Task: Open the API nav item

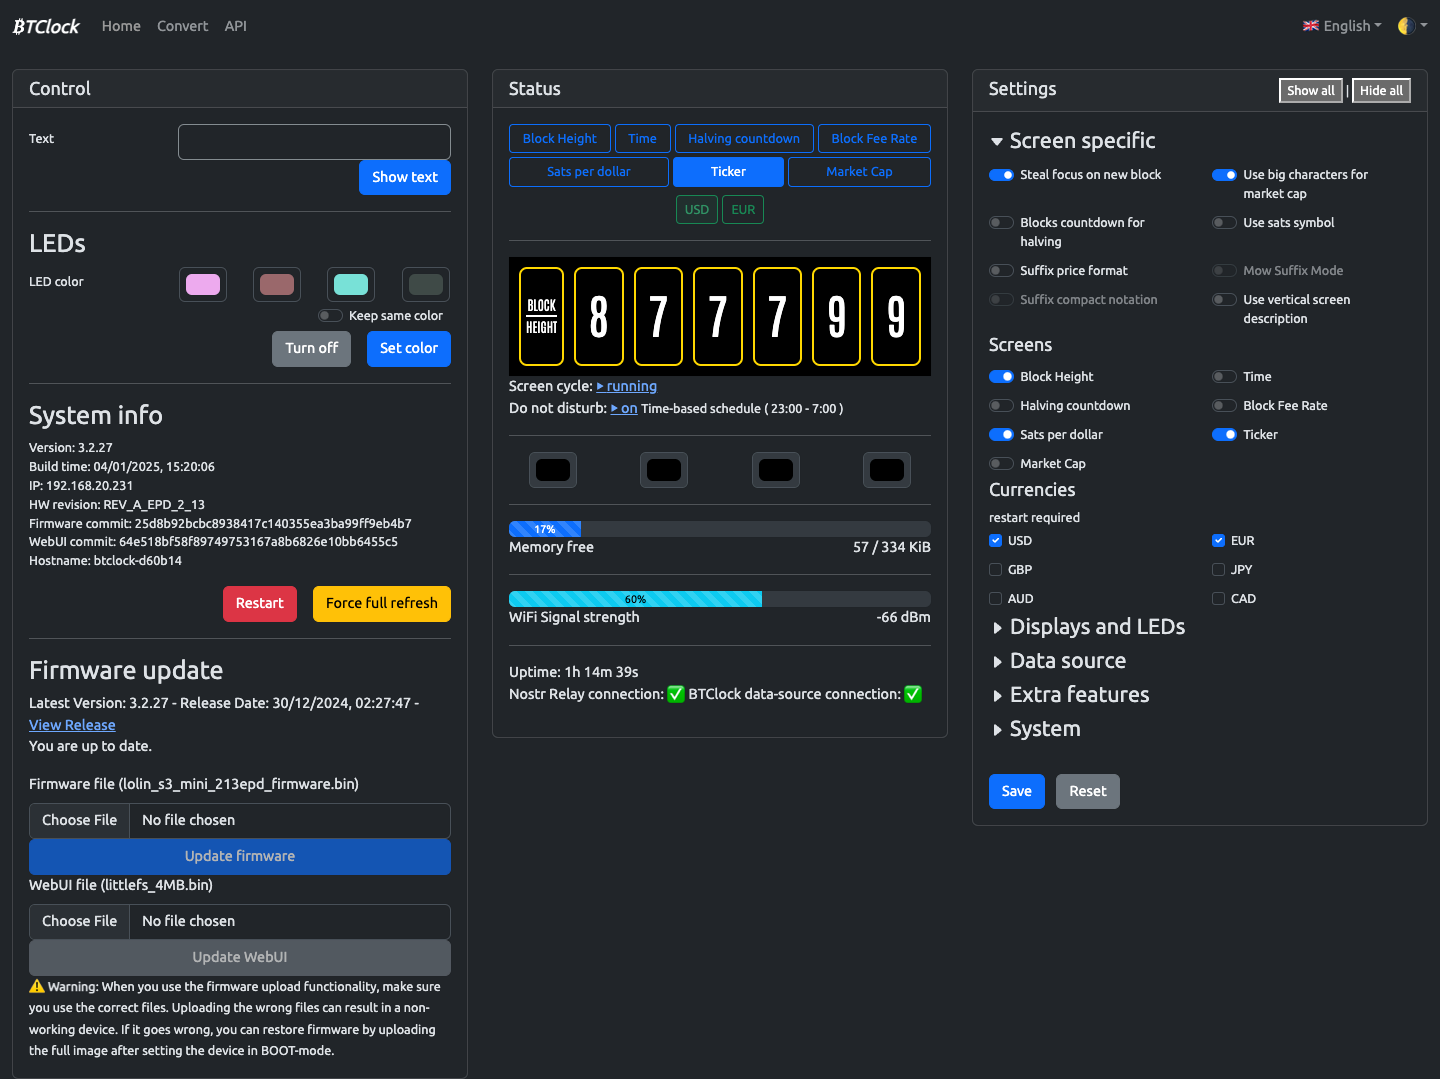Action: 236,26
